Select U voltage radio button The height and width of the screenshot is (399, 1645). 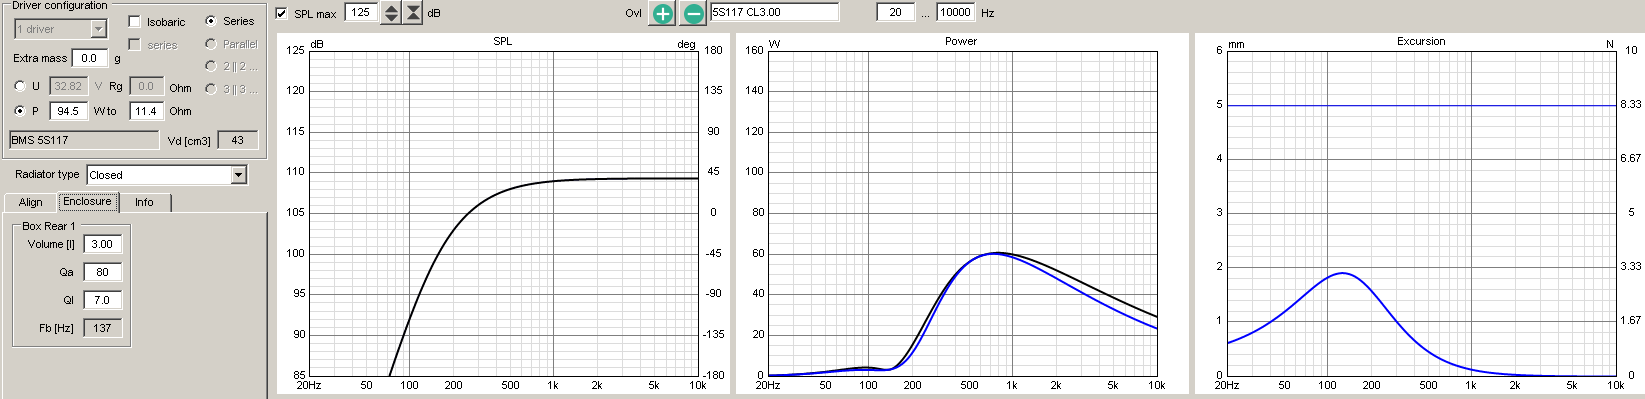point(20,87)
